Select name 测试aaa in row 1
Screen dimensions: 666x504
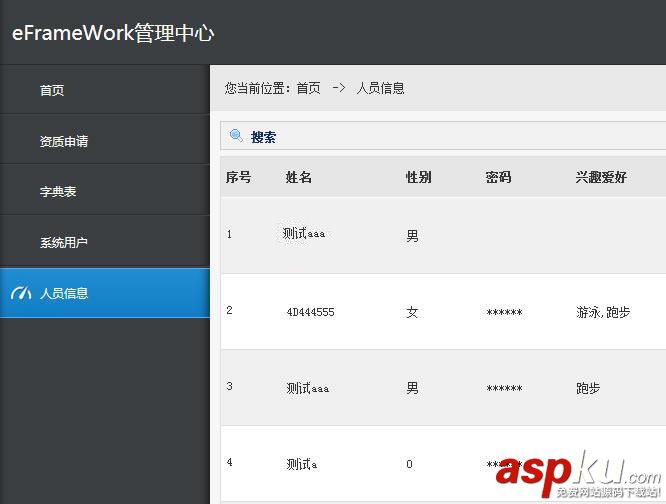[x=304, y=233]
